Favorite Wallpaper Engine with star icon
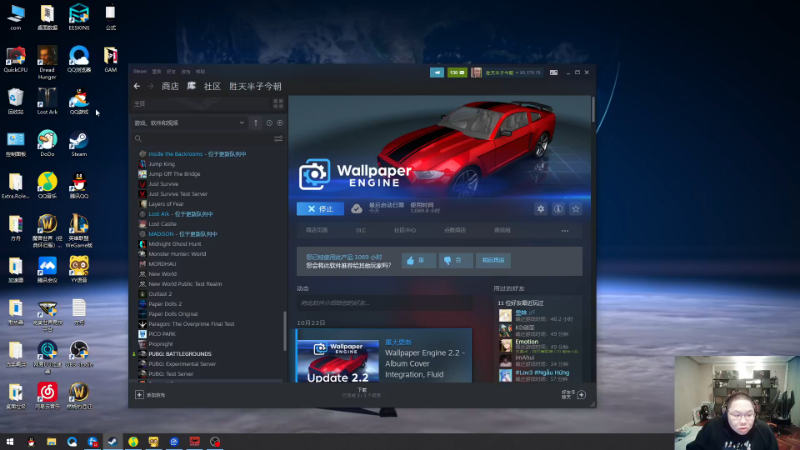 (576, 209)
